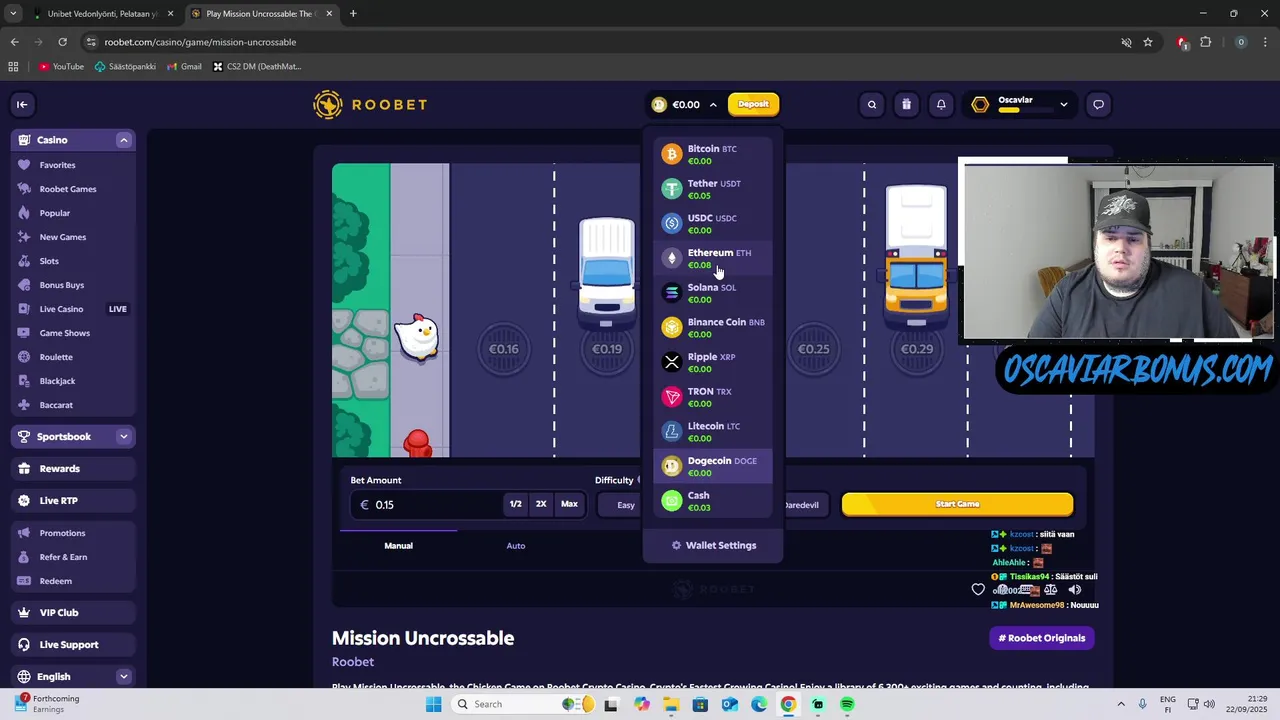Select Binance Coin BNB wallet
Viewport: 1280px width, 720px height.
coord(713,327)
